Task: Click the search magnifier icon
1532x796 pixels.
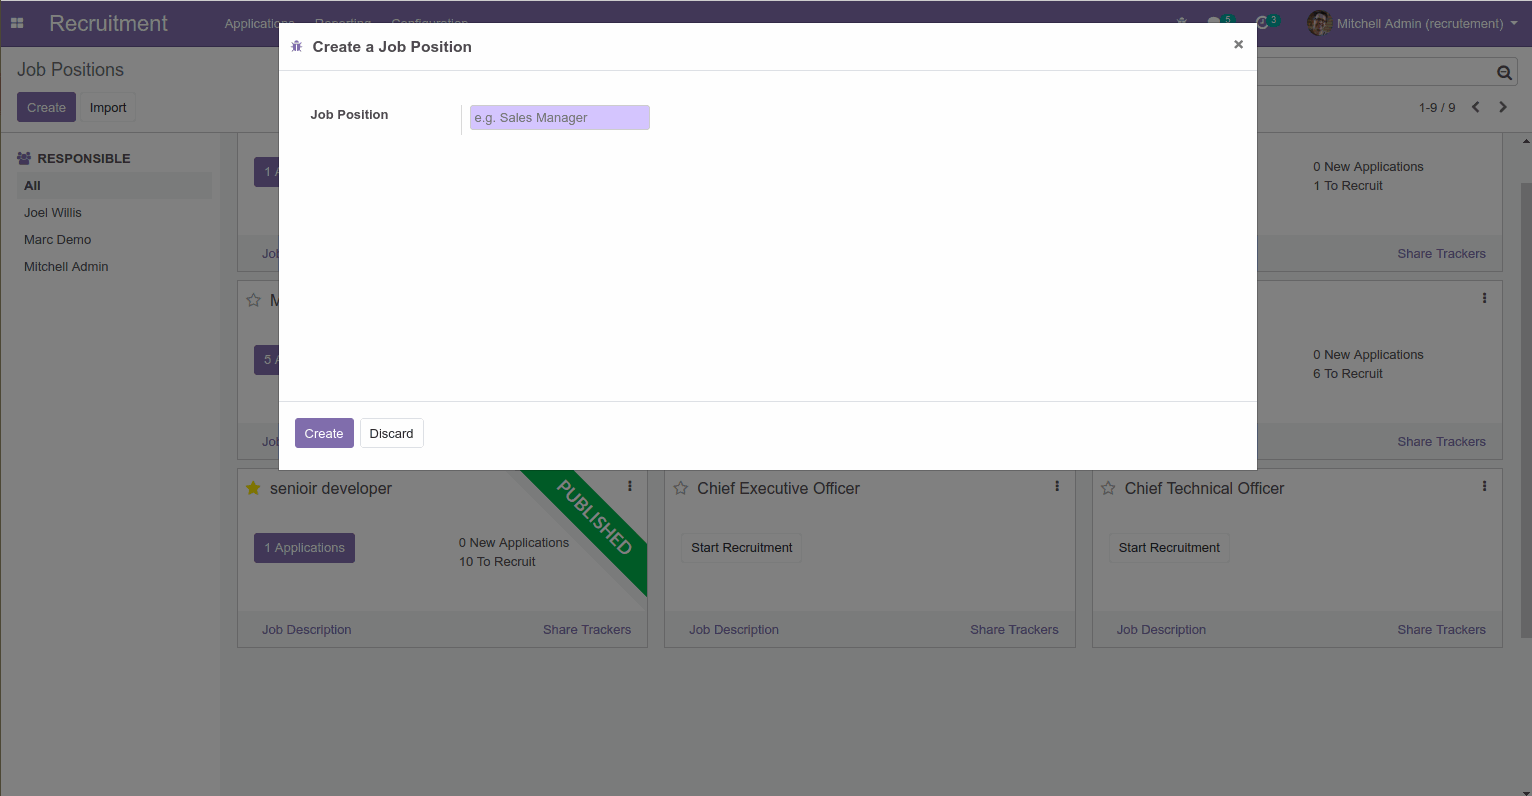Action: coord(1504,71)
